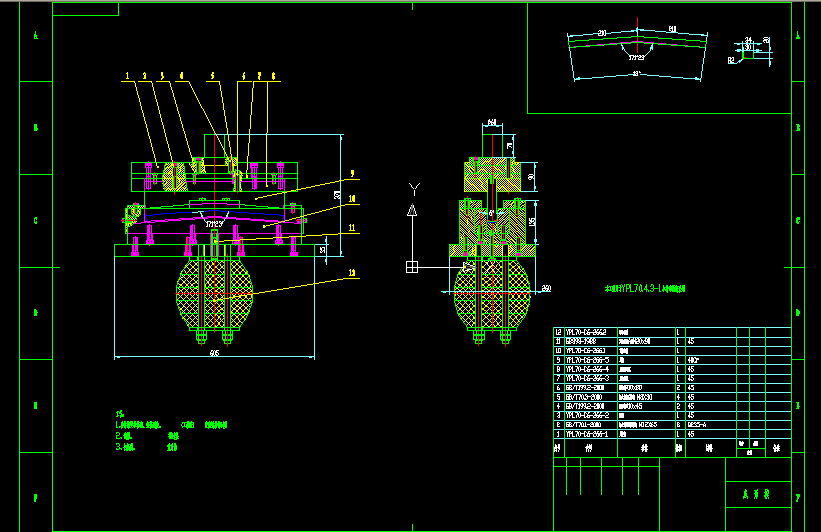The width and height of the screenshot is (821, 532).
Task: Select the YPL70.4.3-1 green annotation text
Action: pyautogui.click(x=645, y=289)
